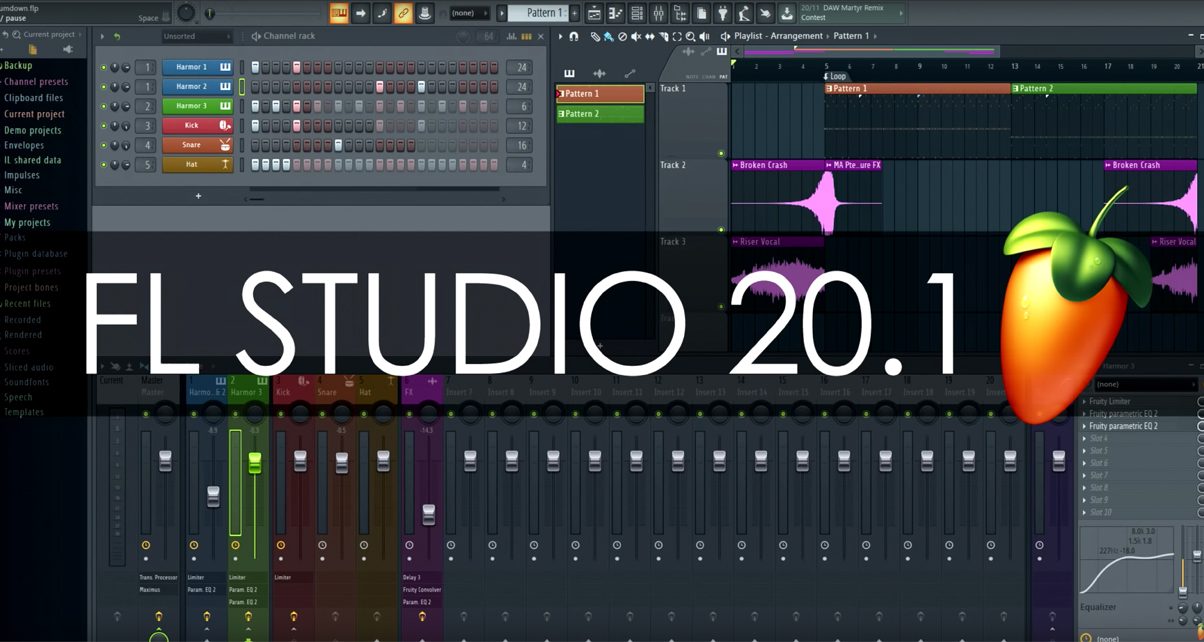1204x642 pixels.
Task: Click the Save/export icon in top toolbar
Action: tap(787, 13)
